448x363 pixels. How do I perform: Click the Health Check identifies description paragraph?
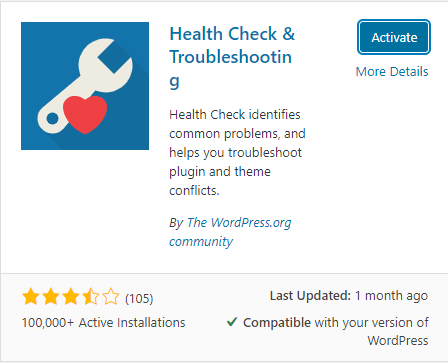tap(237, 153)
